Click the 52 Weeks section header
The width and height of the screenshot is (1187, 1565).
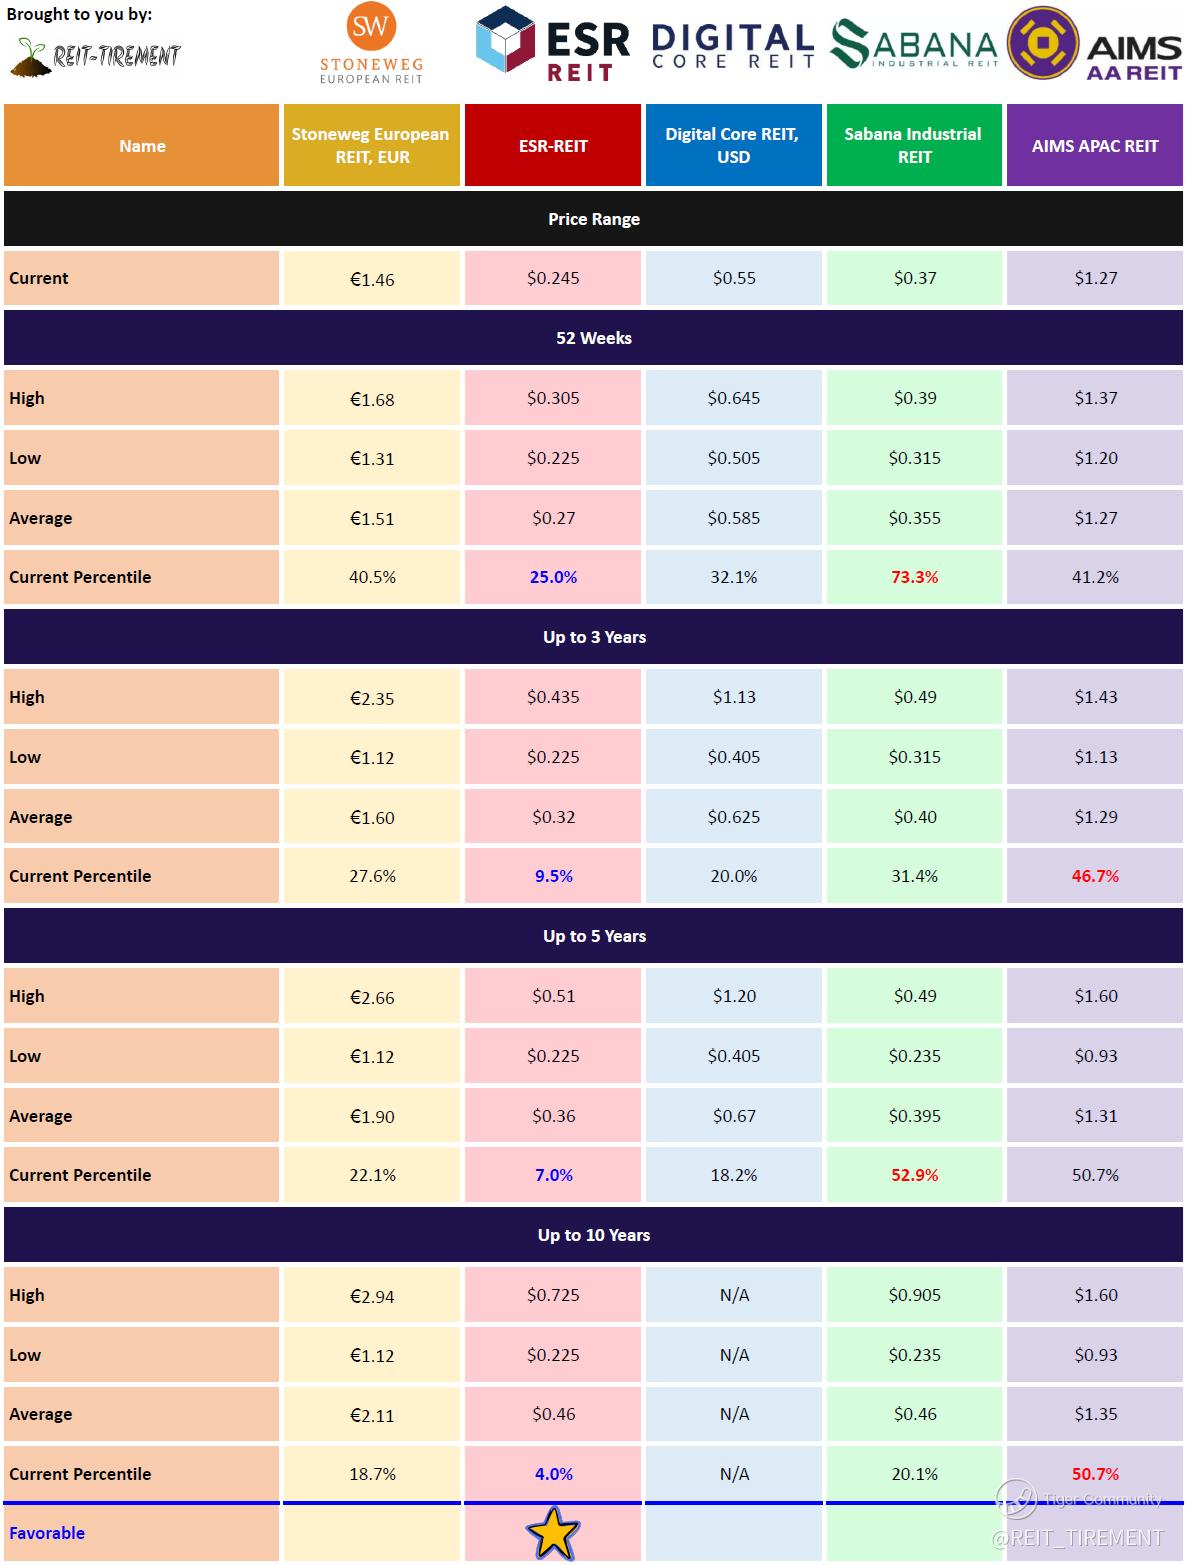point(593,338)
